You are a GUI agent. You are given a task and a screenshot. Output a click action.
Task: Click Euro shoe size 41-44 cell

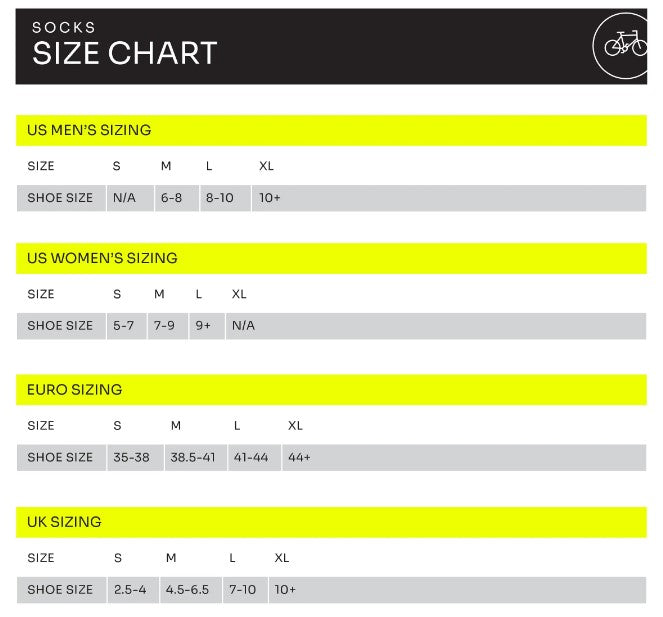coord(250,457)
